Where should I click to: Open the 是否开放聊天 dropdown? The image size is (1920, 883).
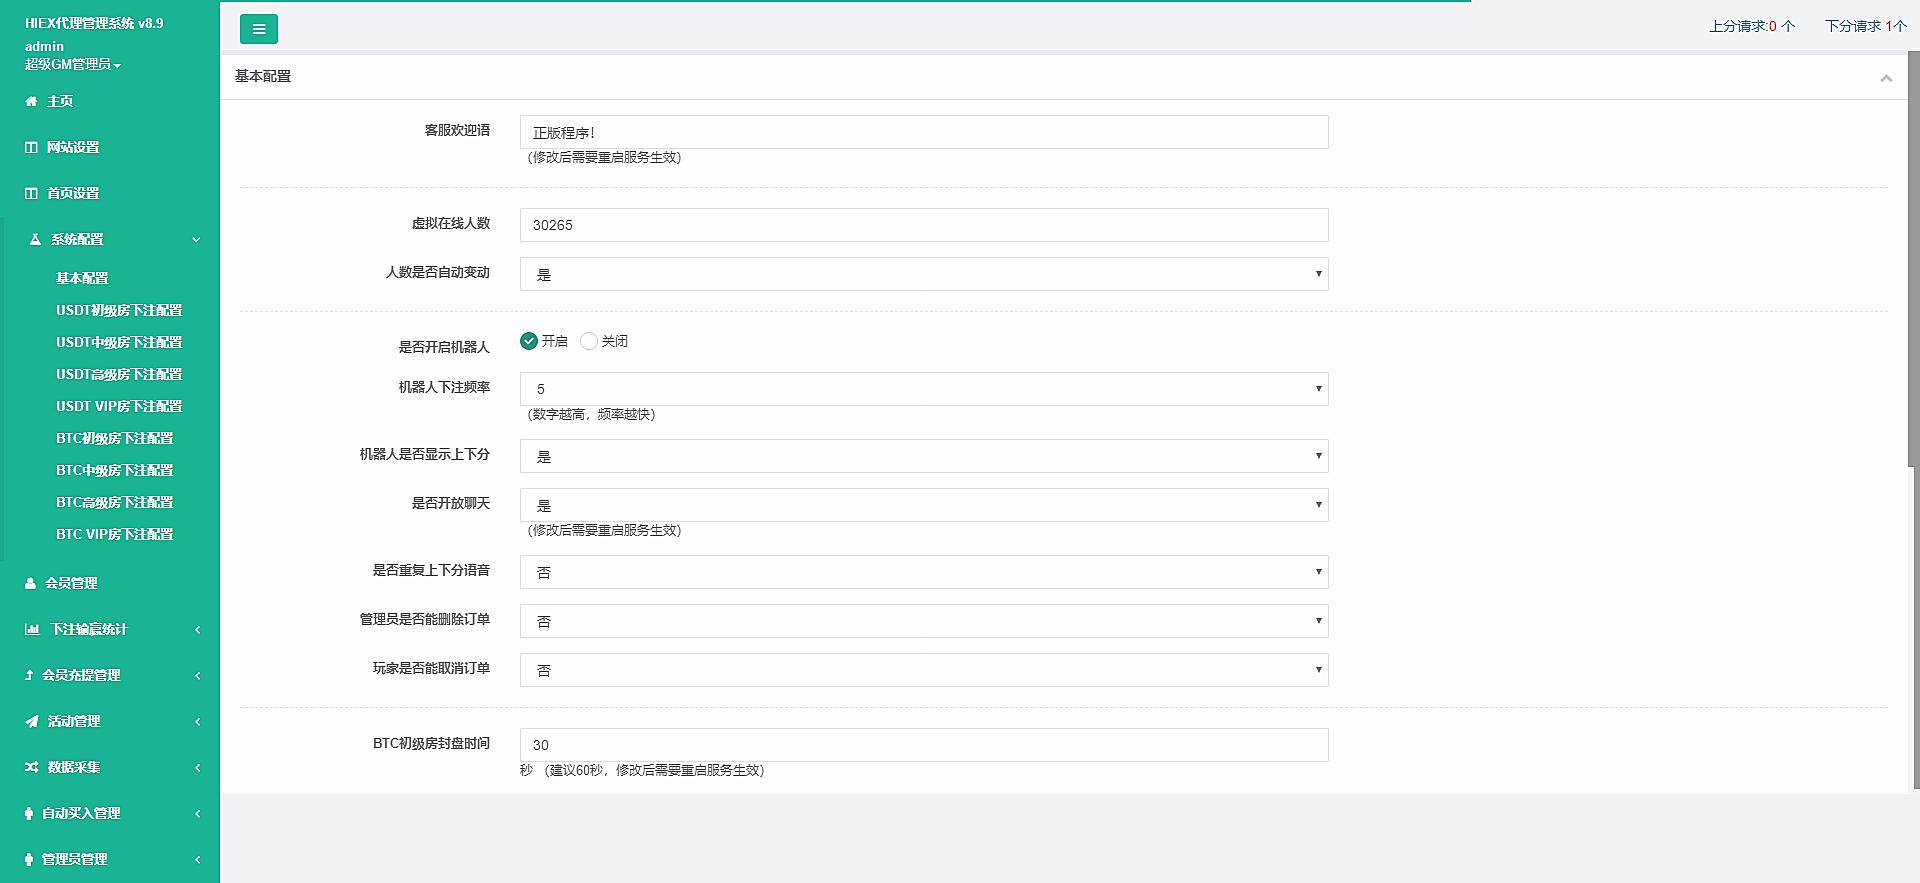coord(923,505)
